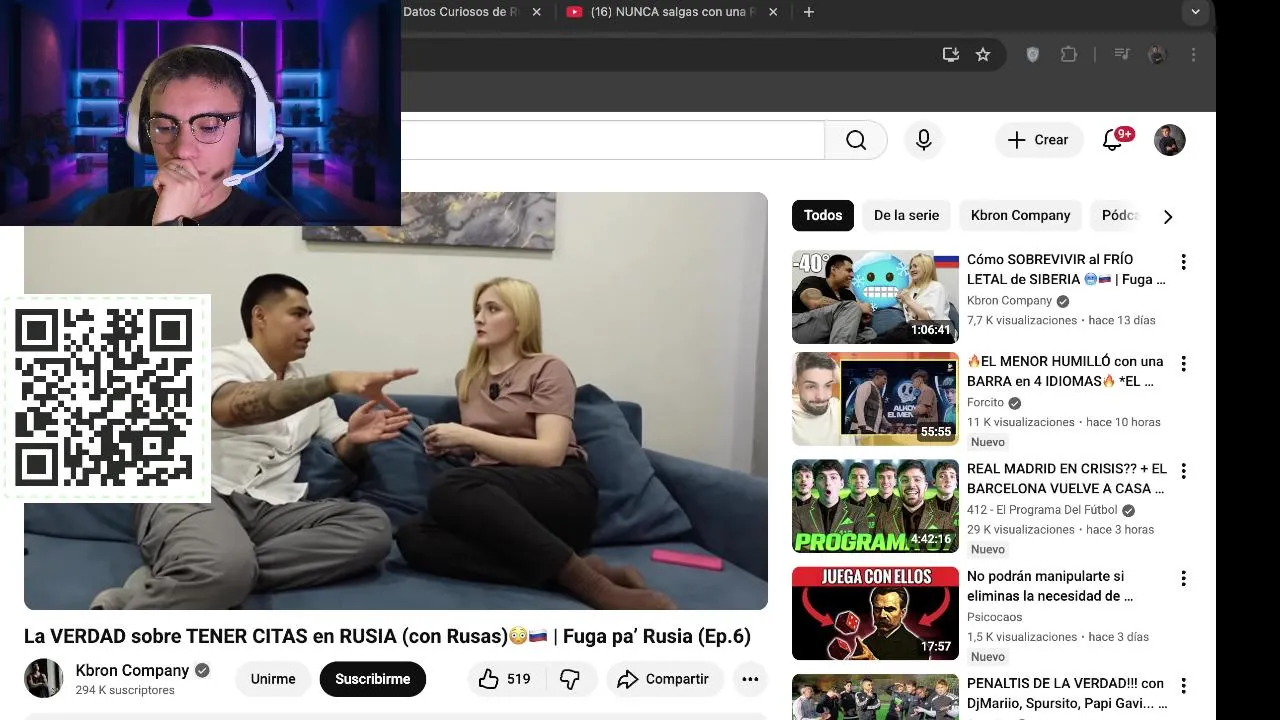1280x720 pixels.
Task: Open the Extensions puzzle icon
Action: (x=1069, y=55)
